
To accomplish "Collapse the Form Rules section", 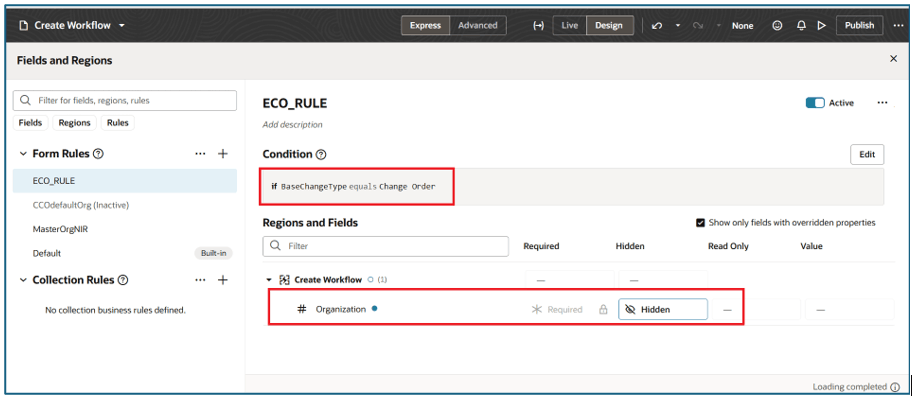I will tap(23, 154).
